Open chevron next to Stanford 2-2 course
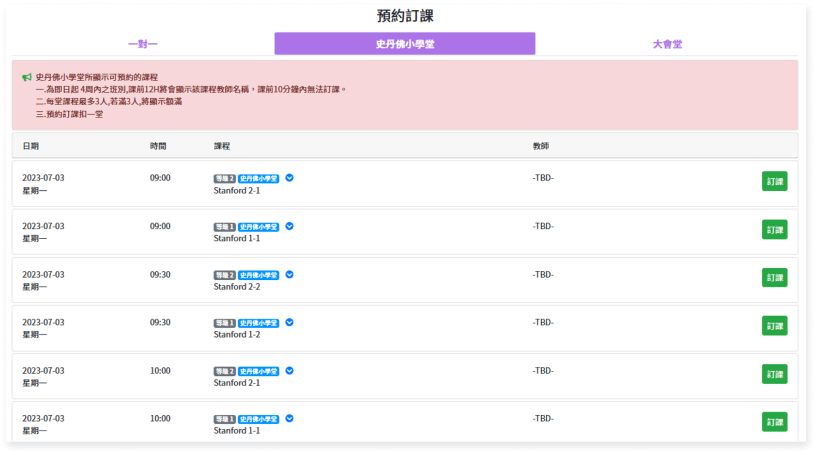 point(289,274)
